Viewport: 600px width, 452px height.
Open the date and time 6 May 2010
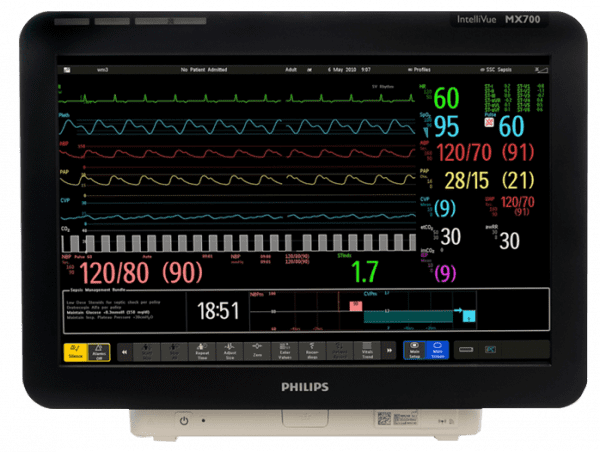pyautogui.click(x=349, y=70)
